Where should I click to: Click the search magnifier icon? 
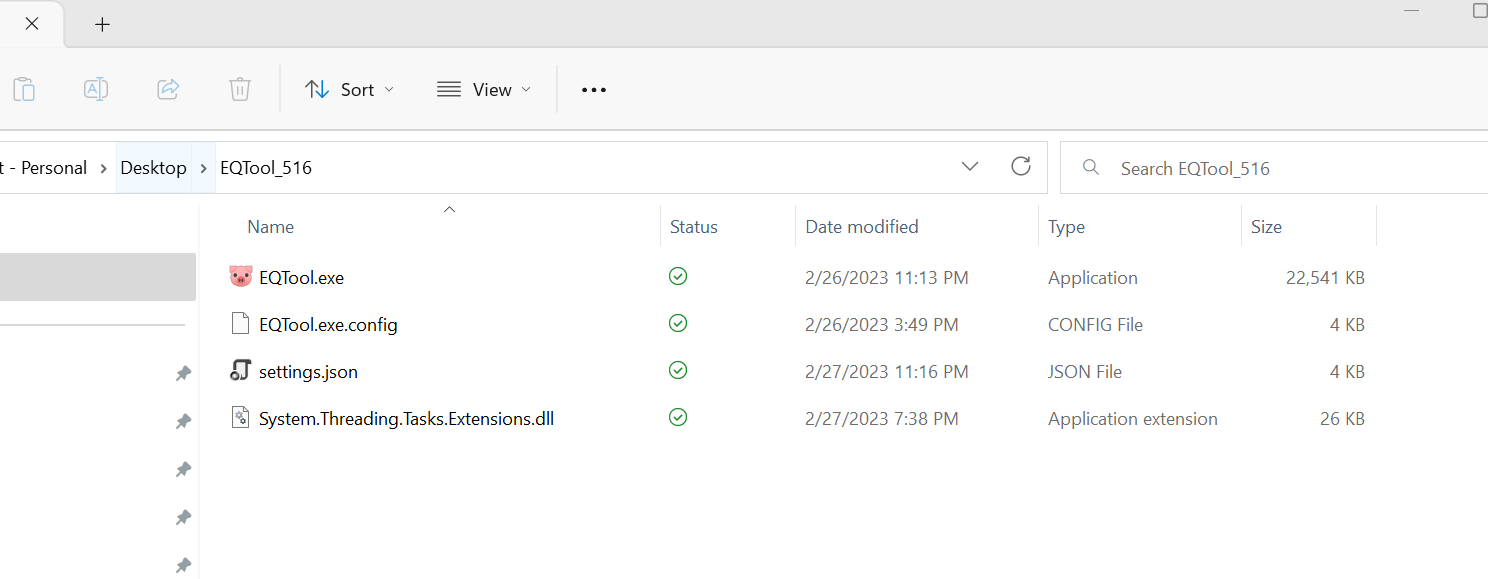tap(1092, 168)
